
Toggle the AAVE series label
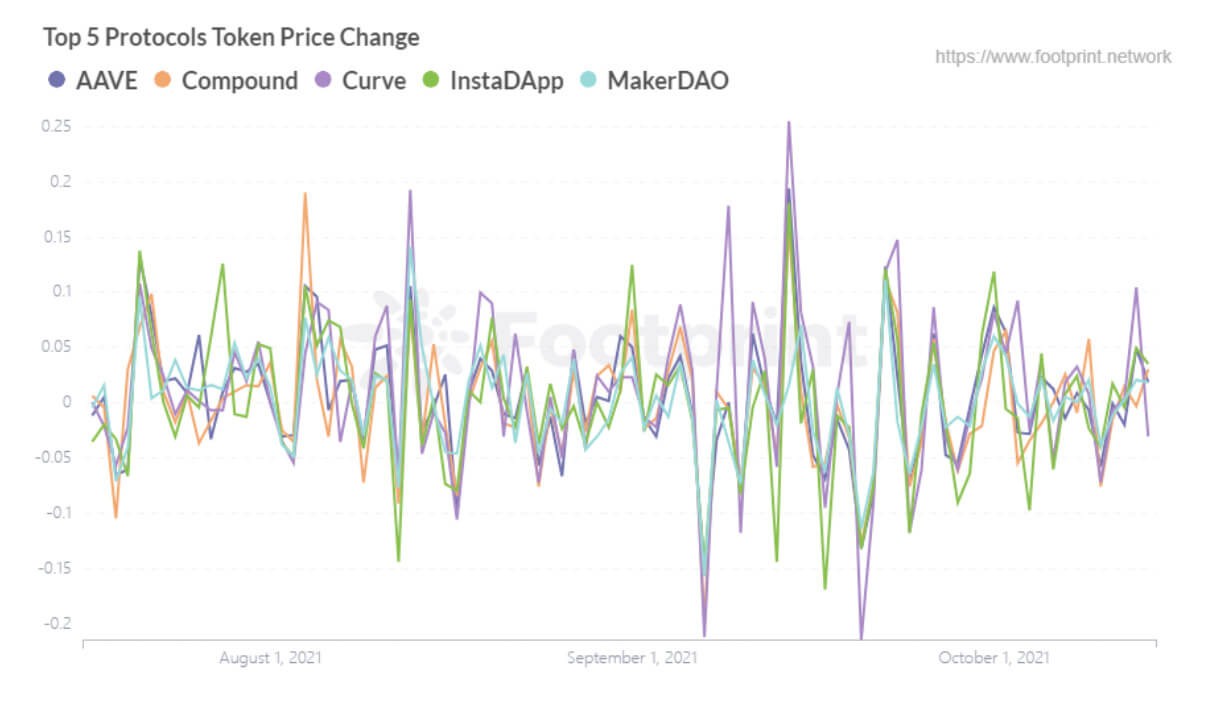(106, 81)
